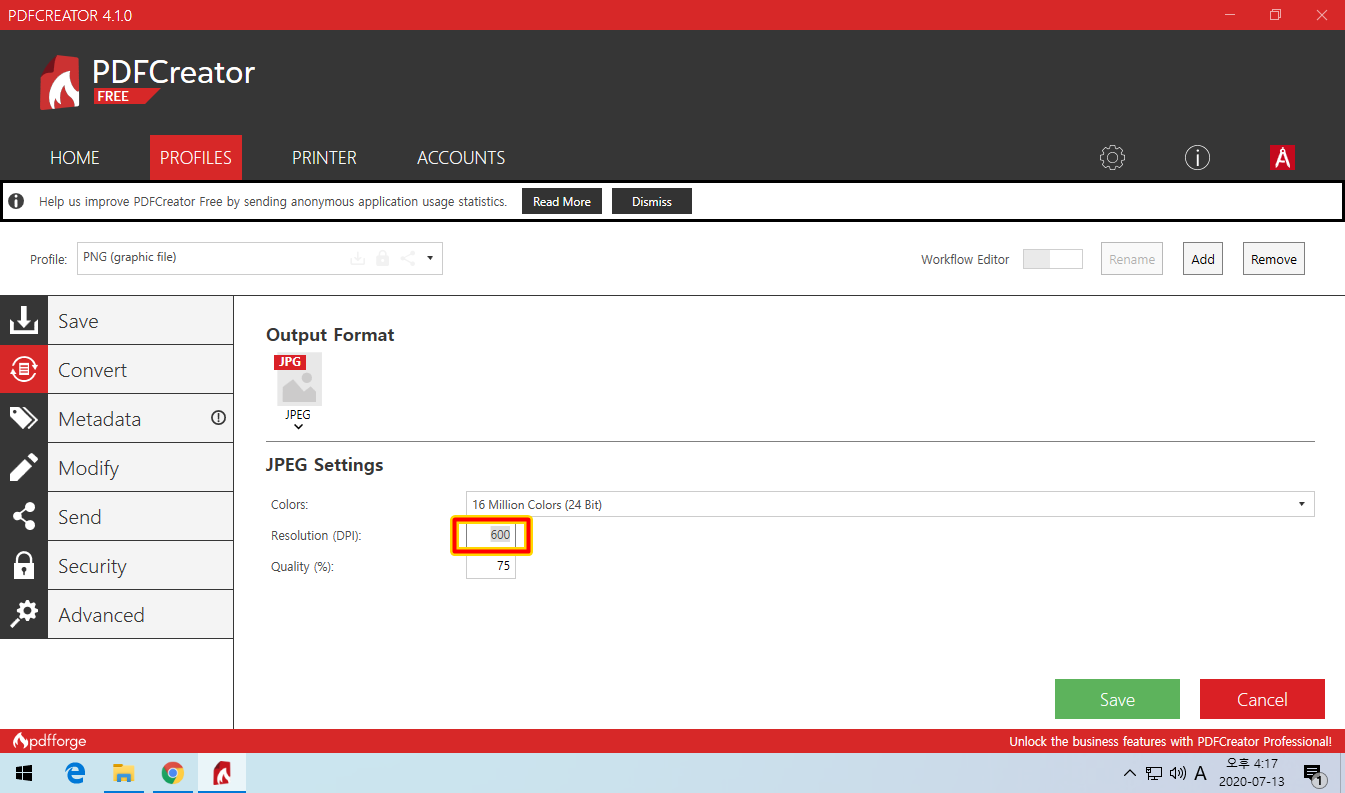
Task: Click the Rename profile button
Action: pos(1132,259)
